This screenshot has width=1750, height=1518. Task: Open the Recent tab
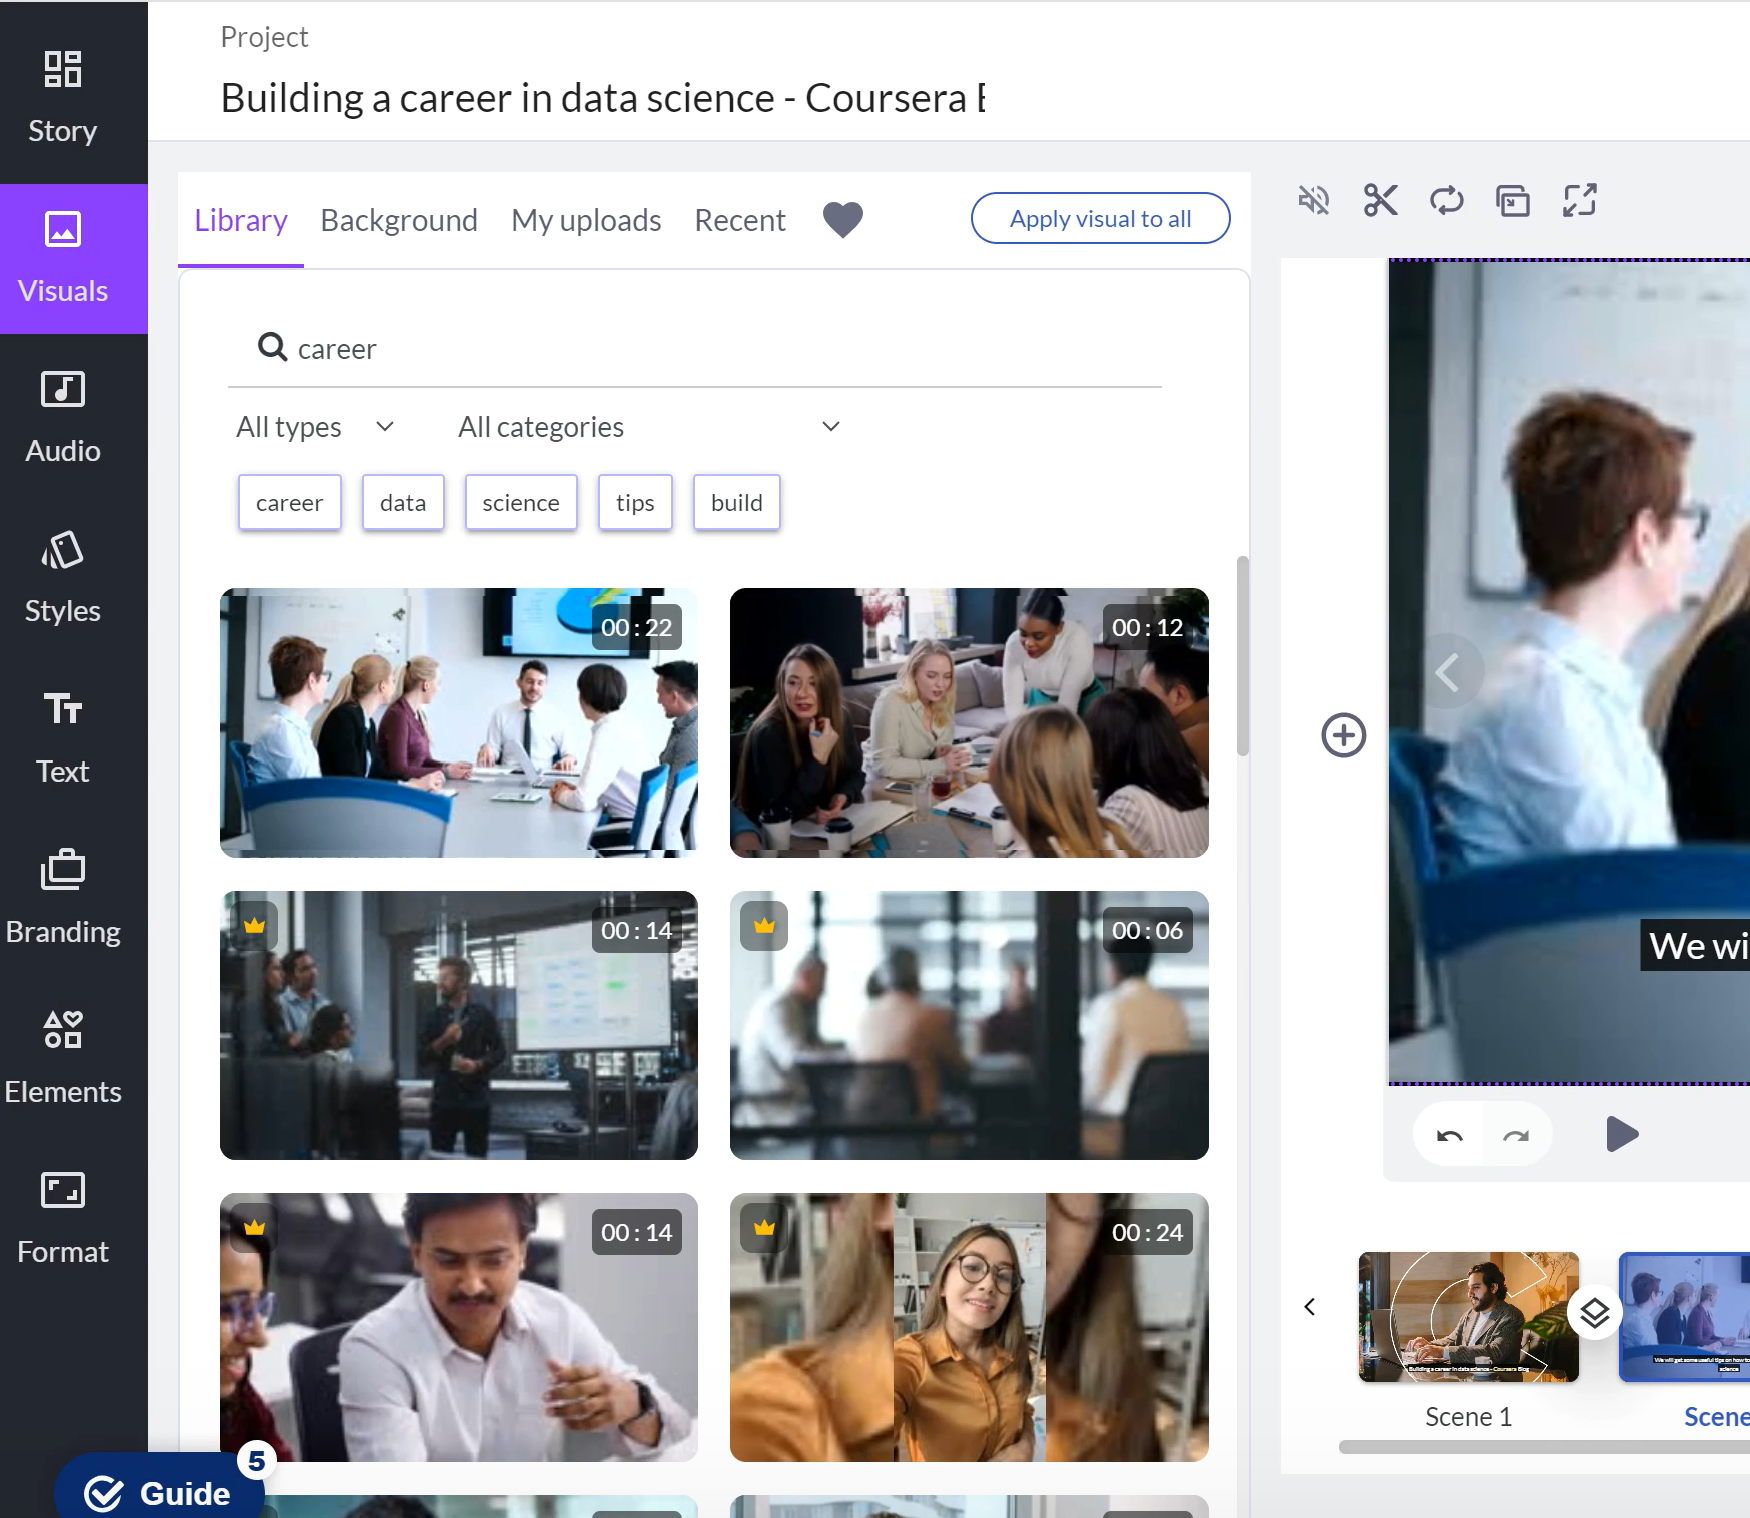[x=740, y=220]
